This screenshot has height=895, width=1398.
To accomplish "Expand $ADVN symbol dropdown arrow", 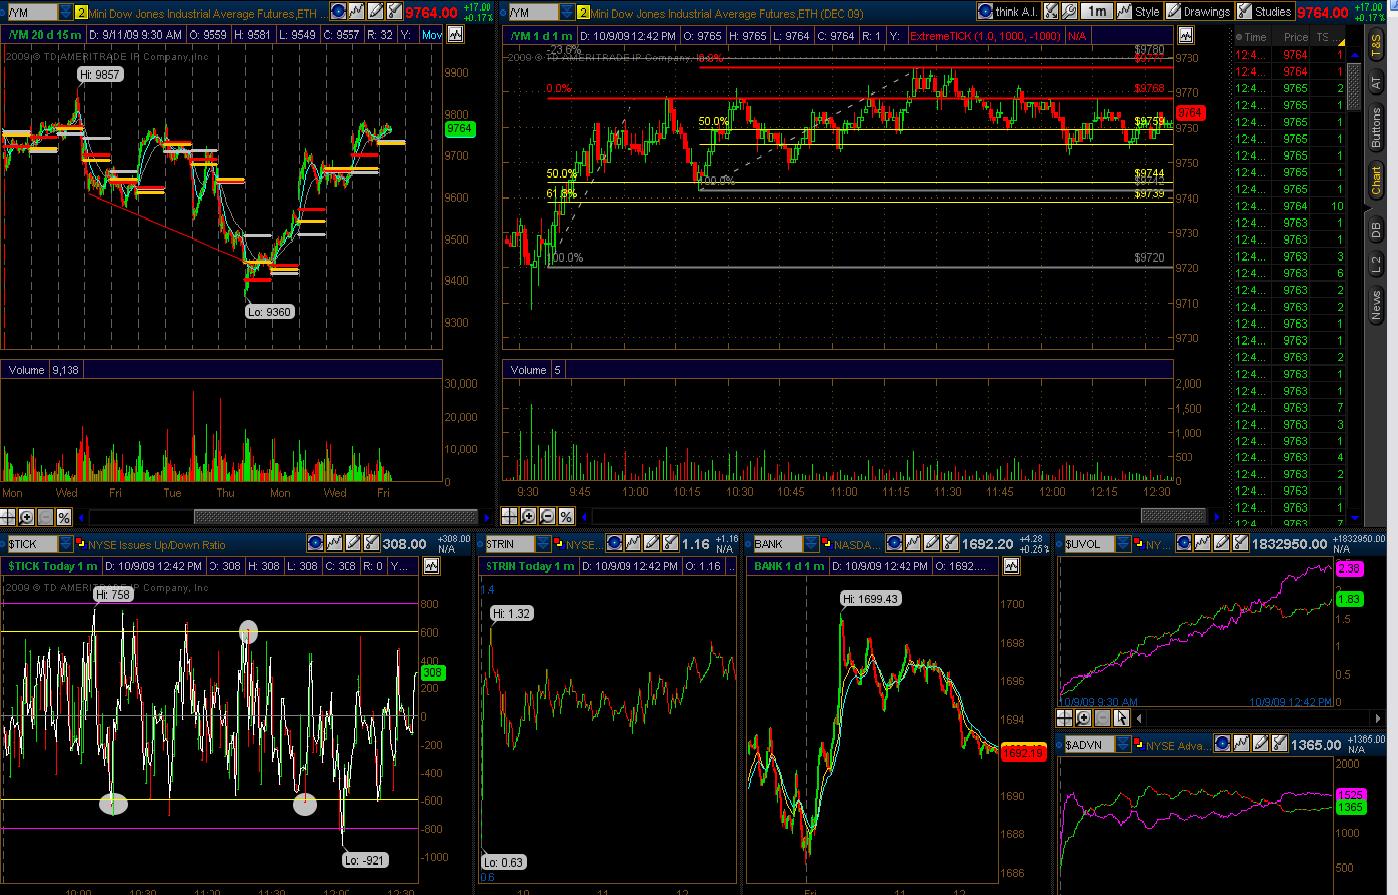I will [1123, 743].
